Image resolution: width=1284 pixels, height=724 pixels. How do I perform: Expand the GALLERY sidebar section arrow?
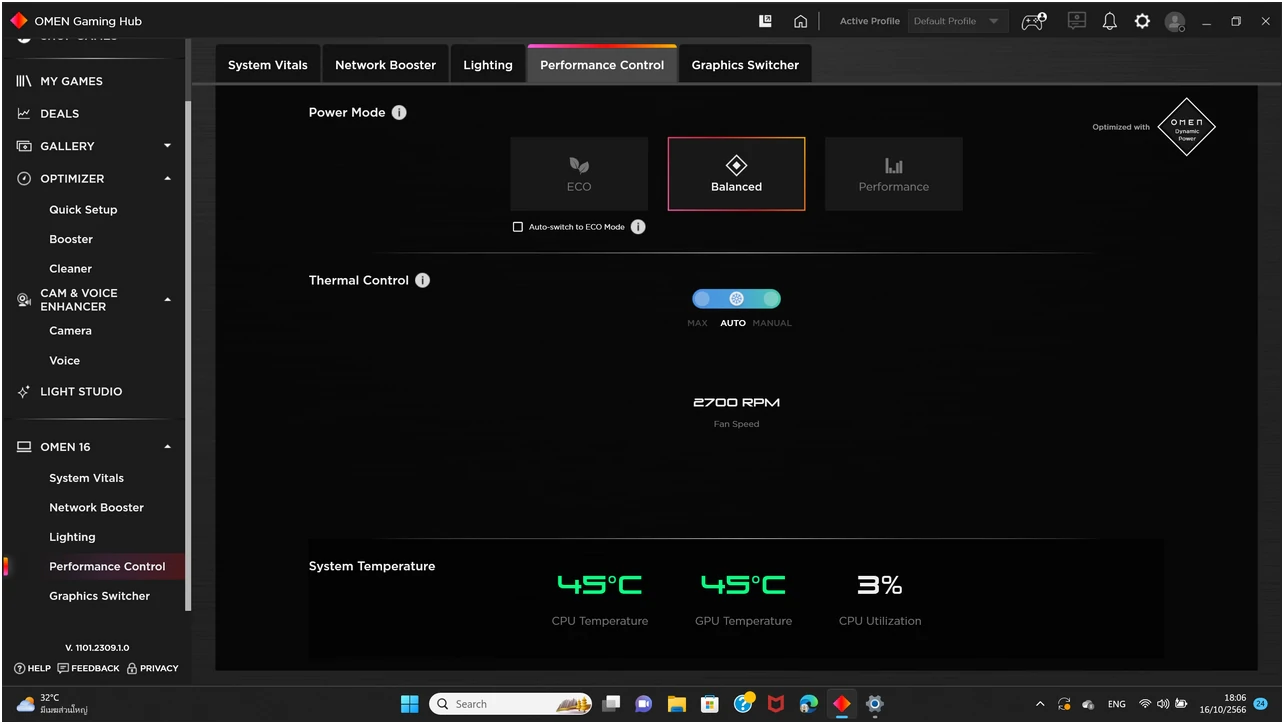click(x=167, y=146)
